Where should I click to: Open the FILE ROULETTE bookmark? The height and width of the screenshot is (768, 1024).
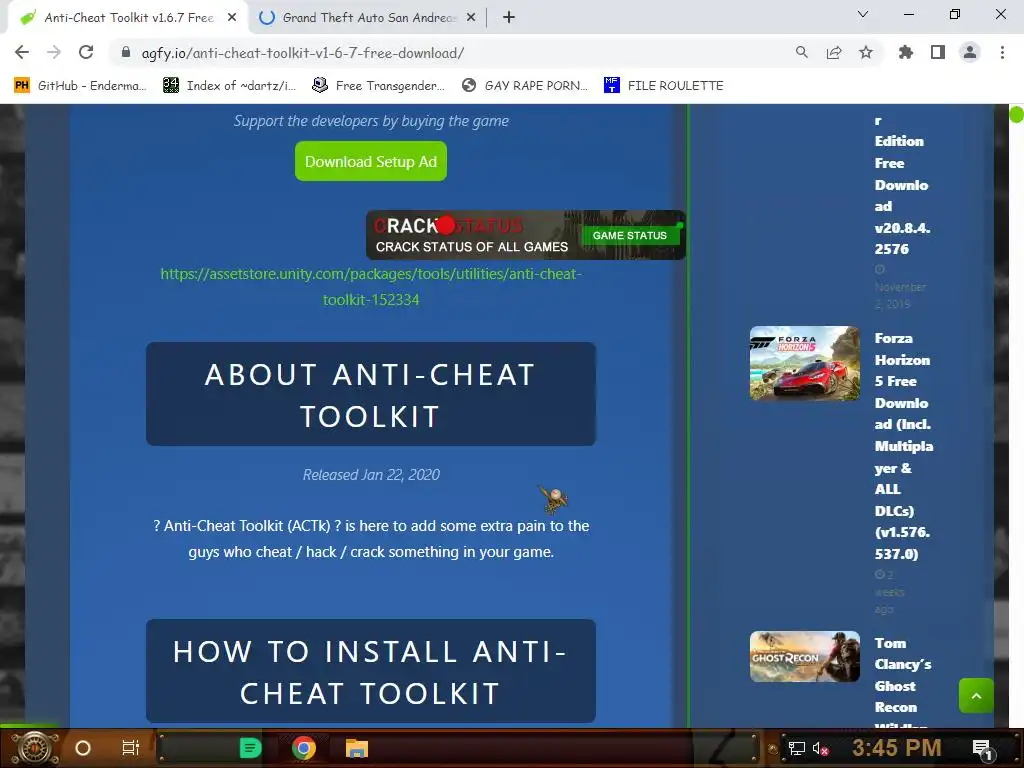[x=664, y=86]
